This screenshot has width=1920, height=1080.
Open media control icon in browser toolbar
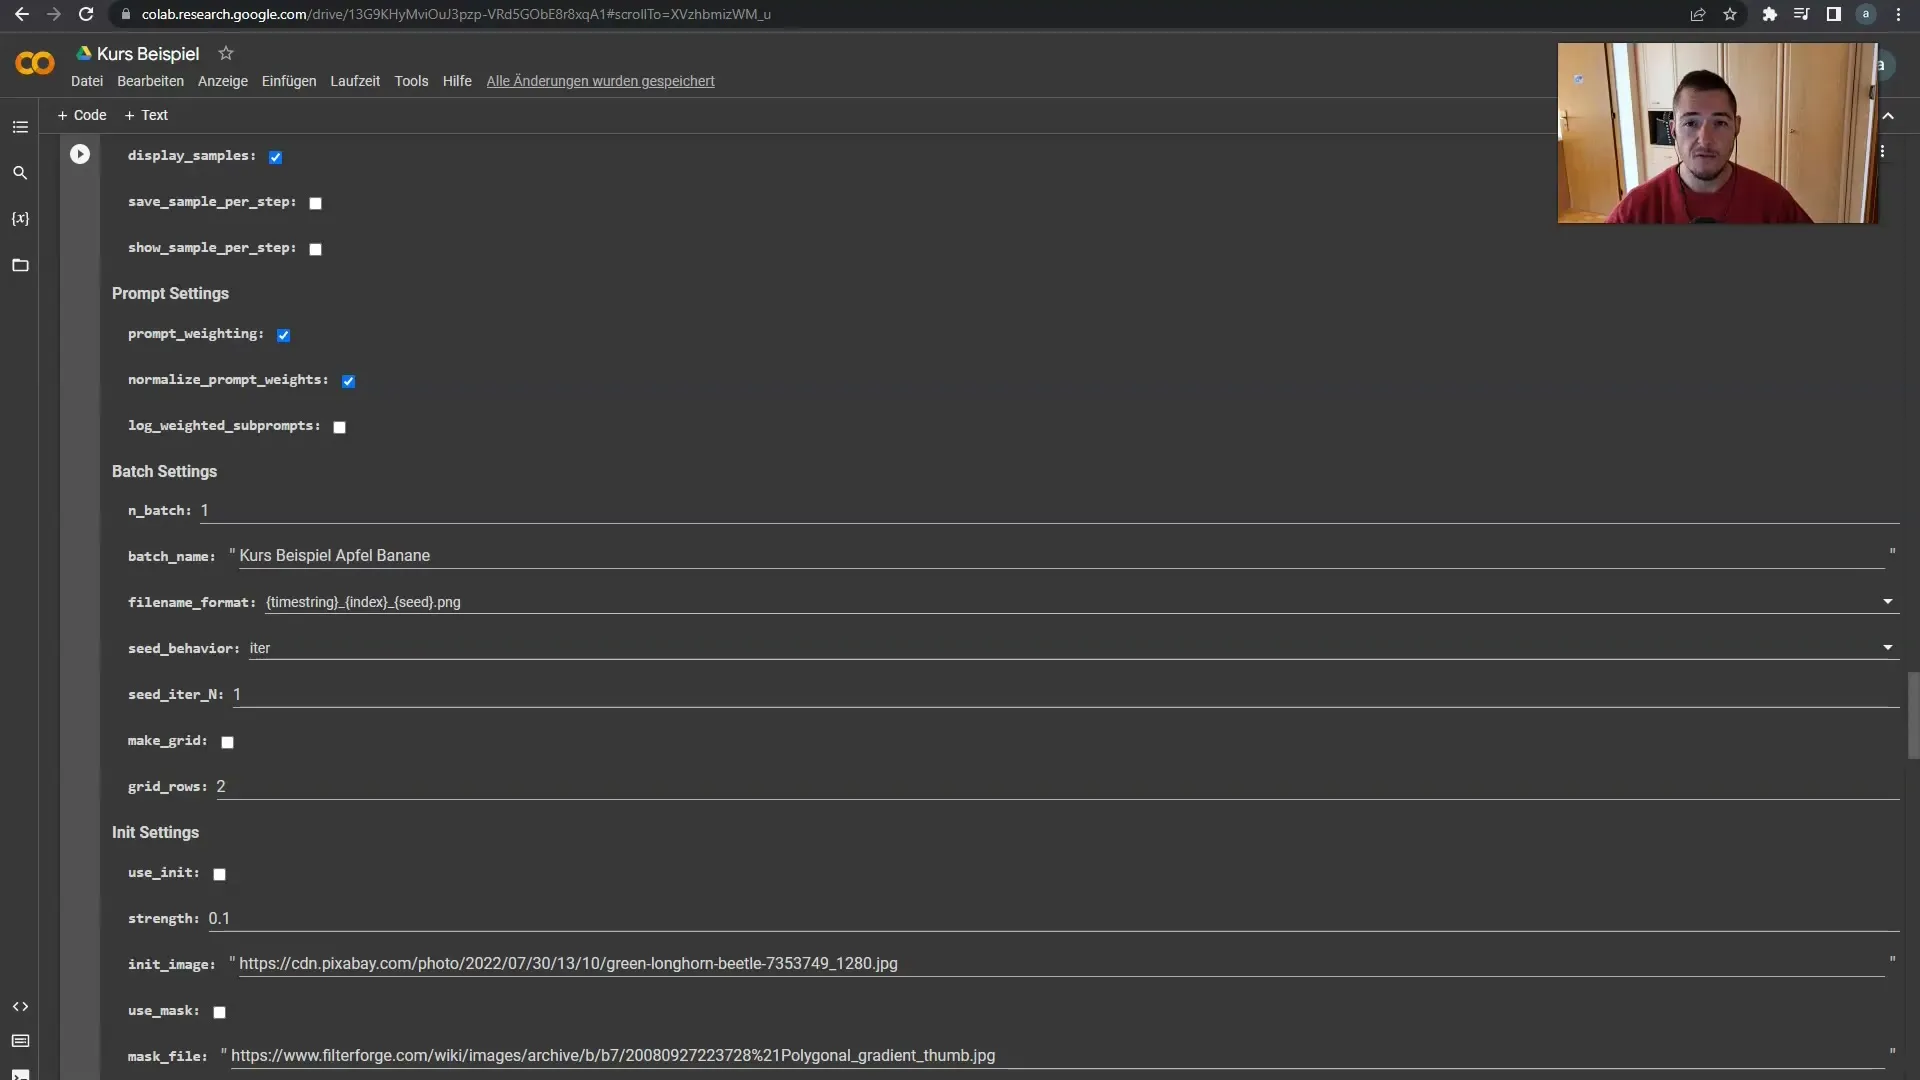tap(1802, 14)
